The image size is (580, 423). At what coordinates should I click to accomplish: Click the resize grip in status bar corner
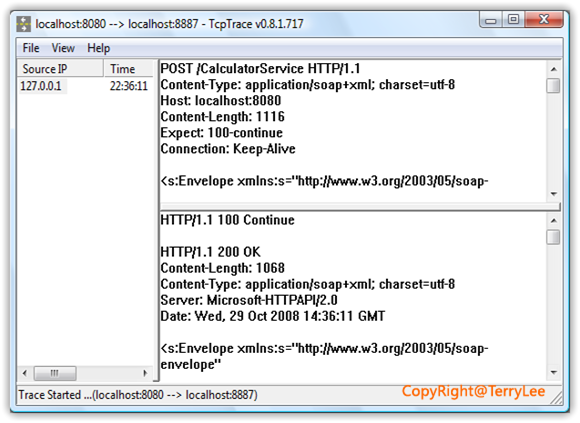point(557,397)
